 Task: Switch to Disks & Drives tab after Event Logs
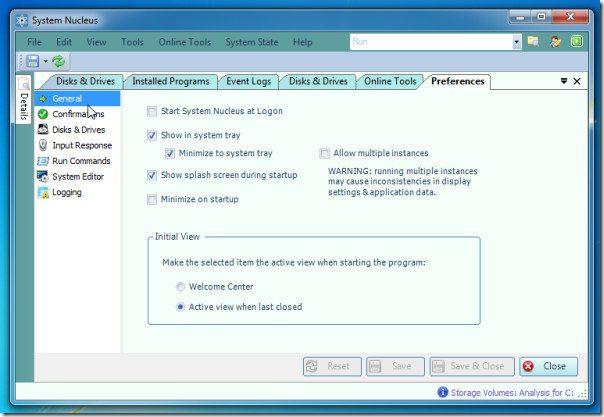(318, 81)
